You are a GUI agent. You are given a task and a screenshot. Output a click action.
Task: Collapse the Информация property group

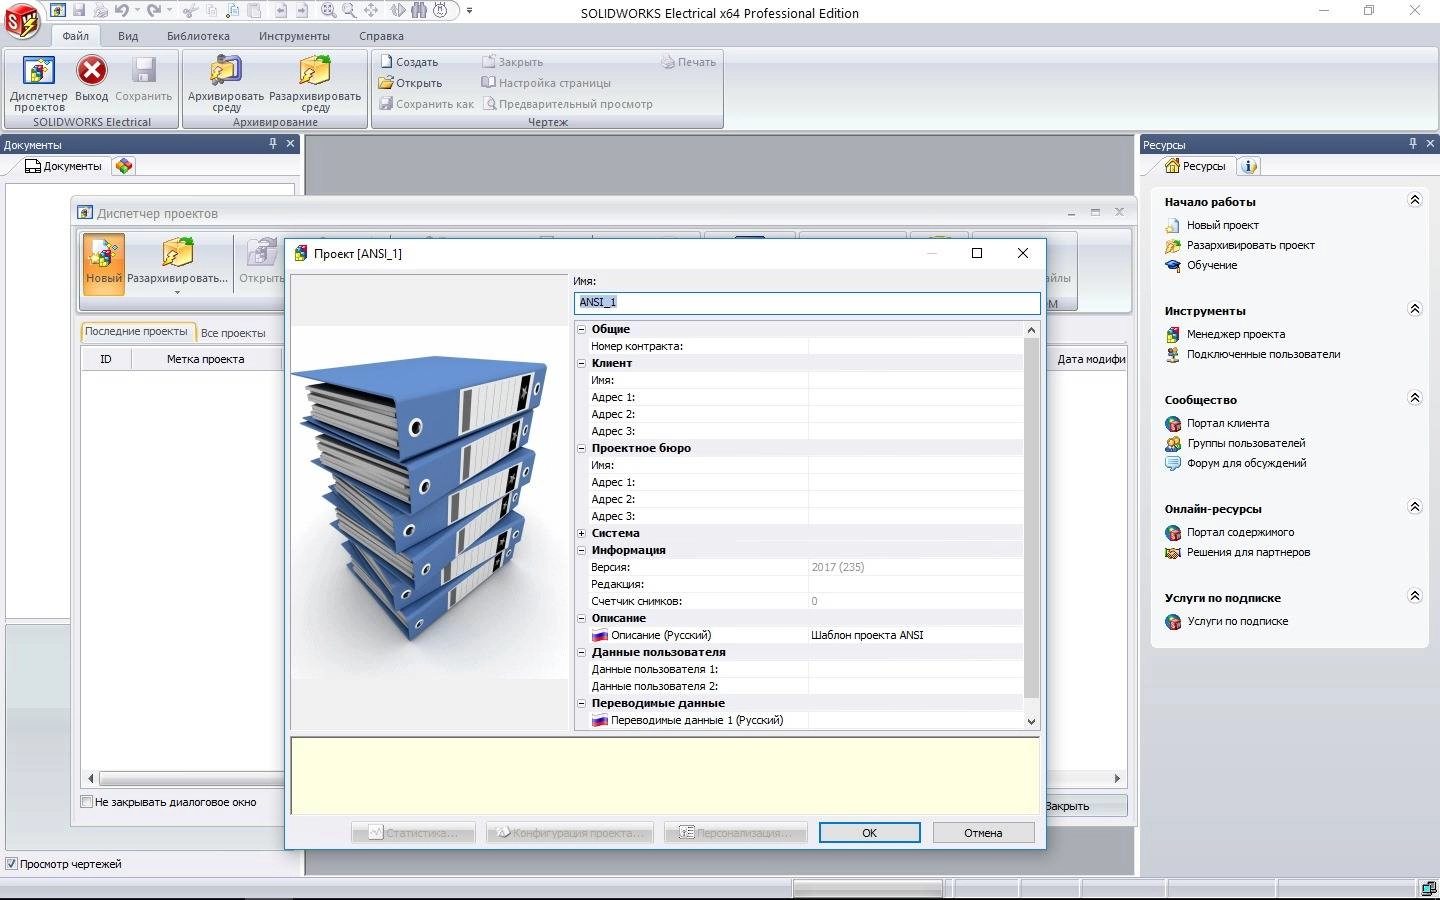click(581, 550)
